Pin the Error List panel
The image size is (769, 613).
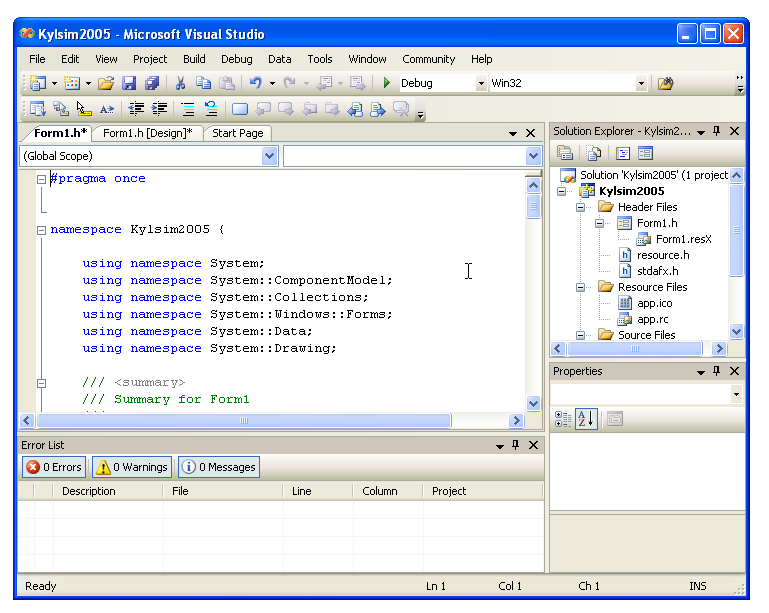[515, 445]
